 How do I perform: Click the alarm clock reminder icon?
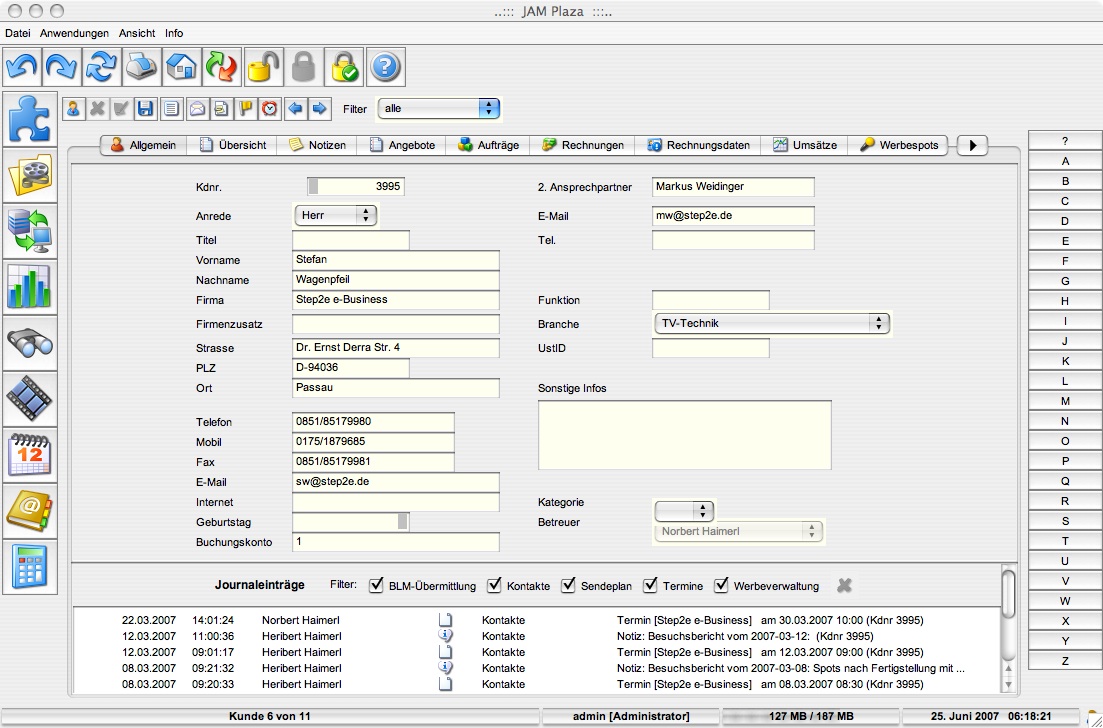[x=269, y=108]
